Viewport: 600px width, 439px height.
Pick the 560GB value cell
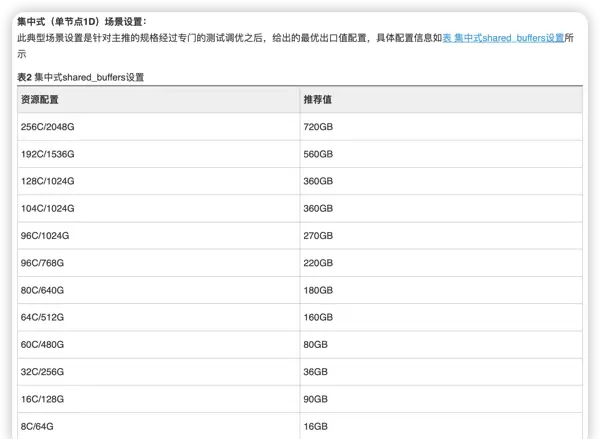(318, 154)
